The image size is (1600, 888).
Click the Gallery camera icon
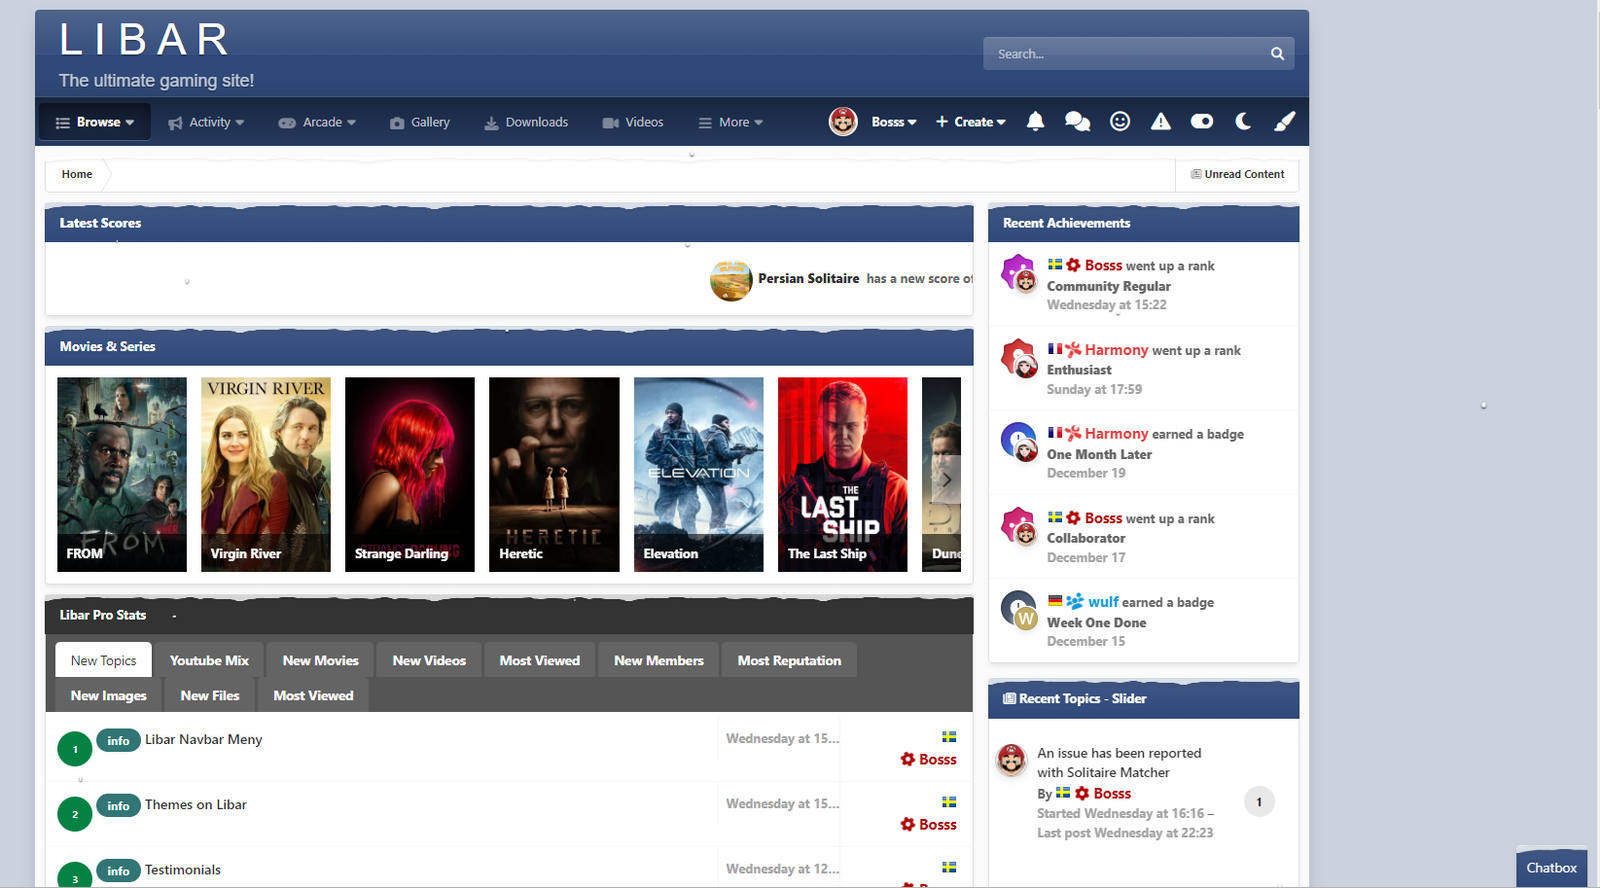[397, 123]
